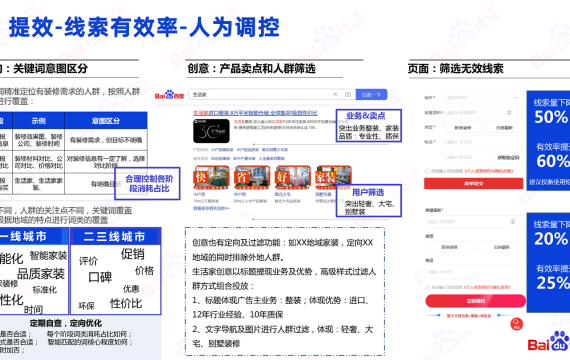Viewport: 570px width, 360px height.
Task: Open the 好 image card
Action: (x=293, y=177)
